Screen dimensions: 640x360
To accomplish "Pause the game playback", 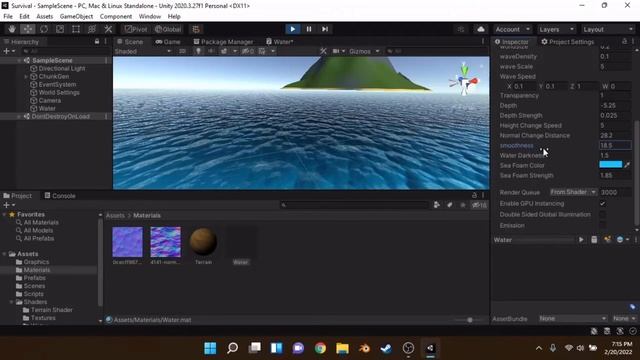I will (309, 29).
